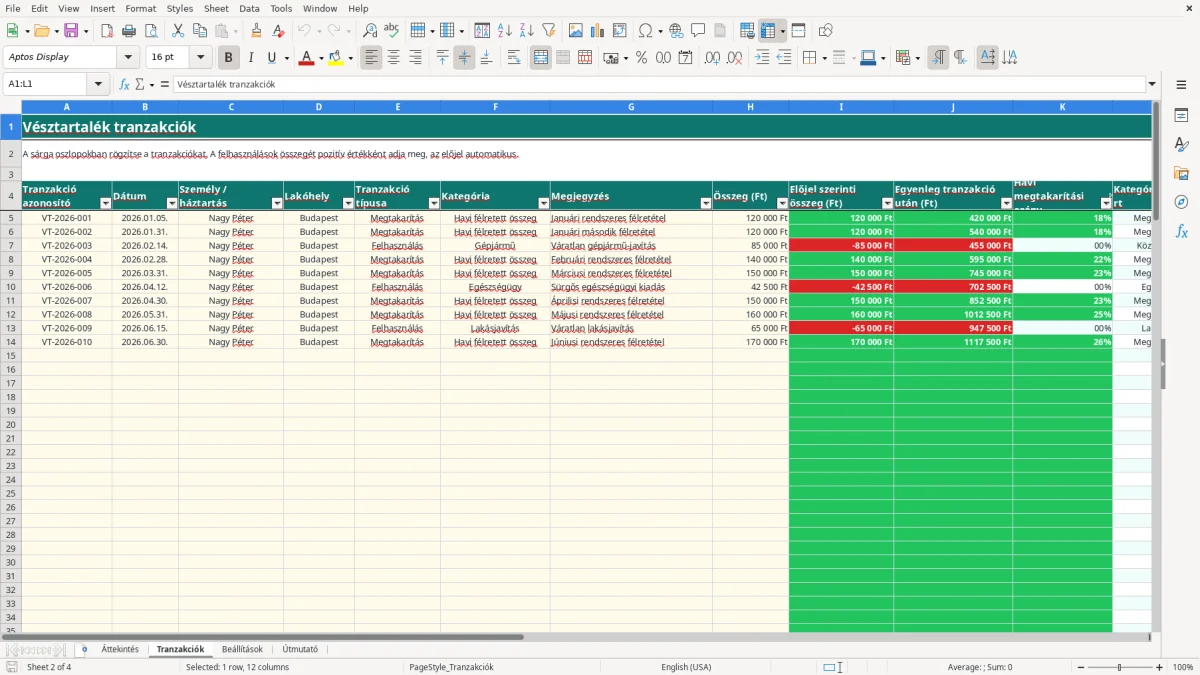
Task: Toggle Wrap Text
Action: pos(514,58)
